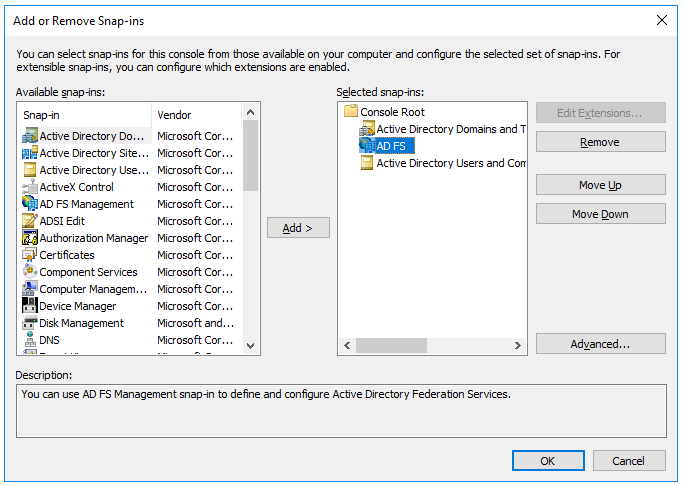Click the AD FS Management snap-in icon
685x484 pixels.
pos(30,204)
